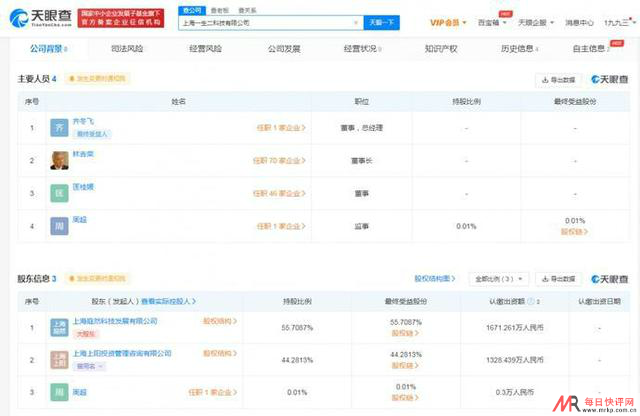The width and height of the screenshot is (640, 416).
Task: Expand the 百宝箱 menu
Action: click(492, 22)
